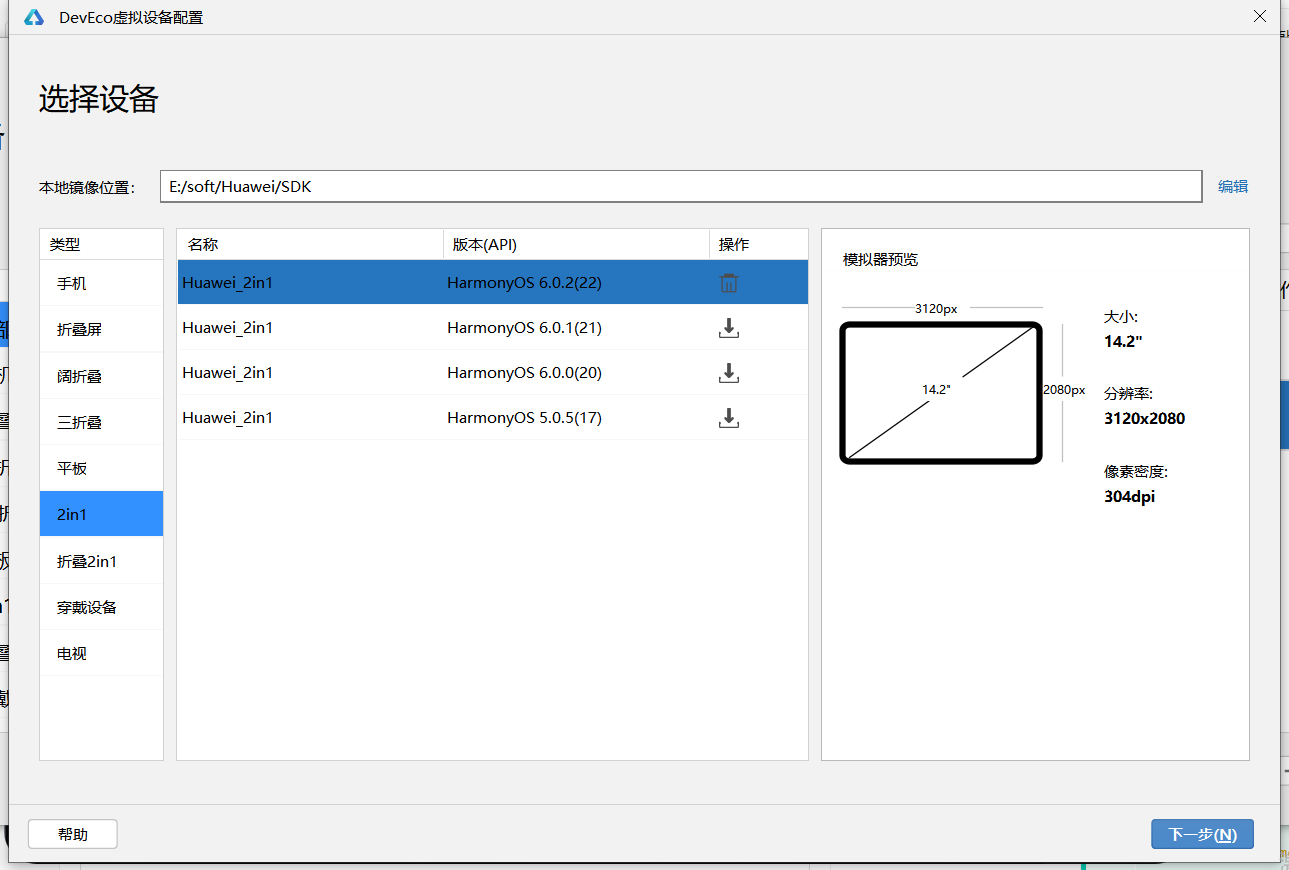This screenshot has height=870, width=1289.
Task: Select Huawei_2in1 row with HarmonyOS 5.0.5(17)
Action: click(492, 418)
